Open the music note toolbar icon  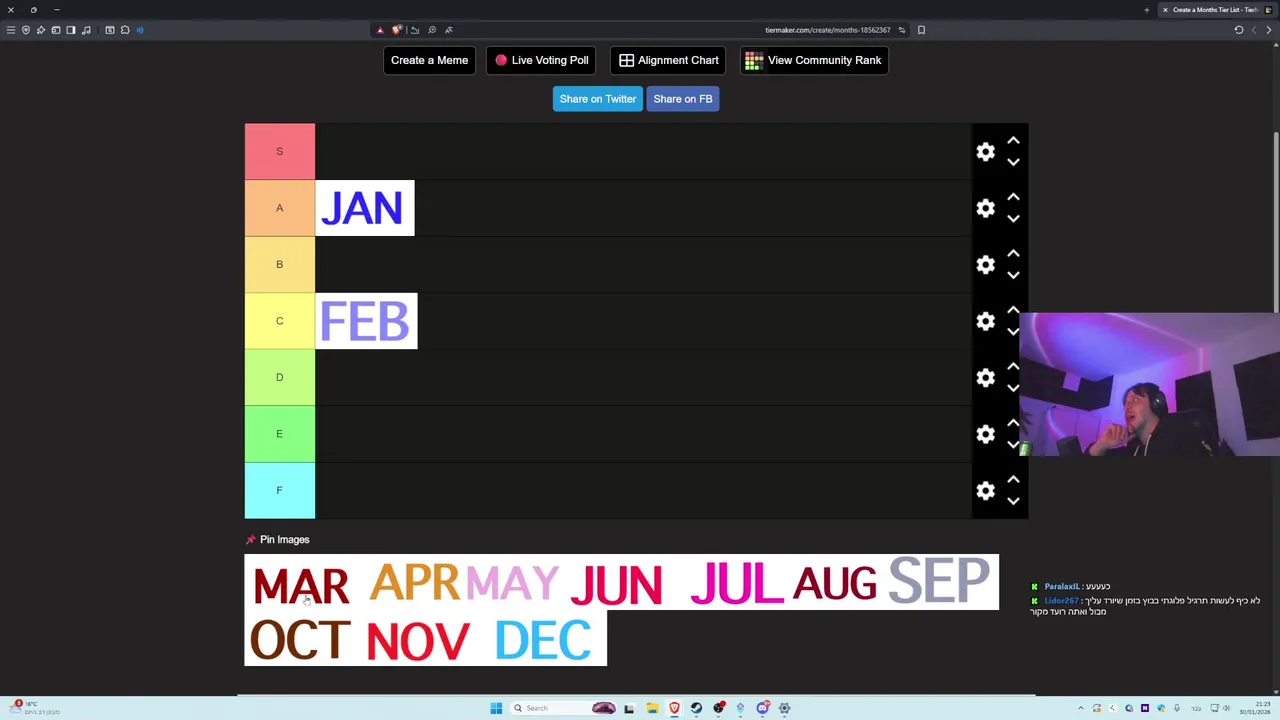coord(86,30)
